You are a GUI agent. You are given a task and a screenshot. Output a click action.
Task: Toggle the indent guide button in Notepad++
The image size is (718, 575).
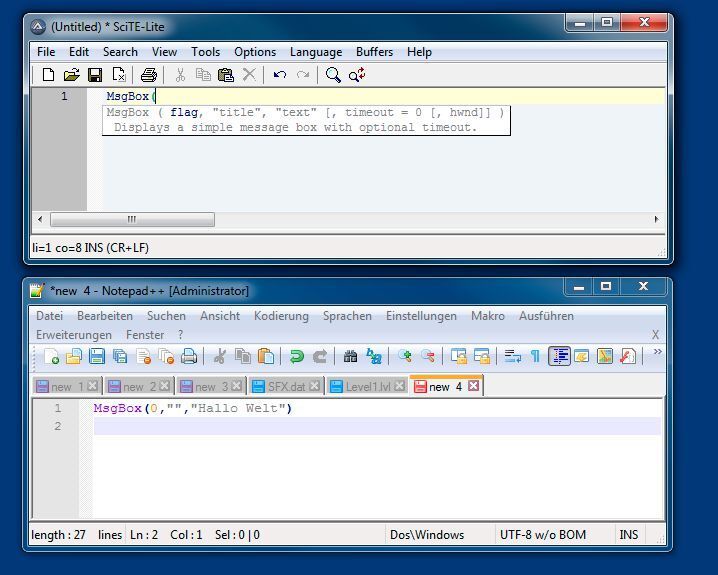click(x=559, y=356)
